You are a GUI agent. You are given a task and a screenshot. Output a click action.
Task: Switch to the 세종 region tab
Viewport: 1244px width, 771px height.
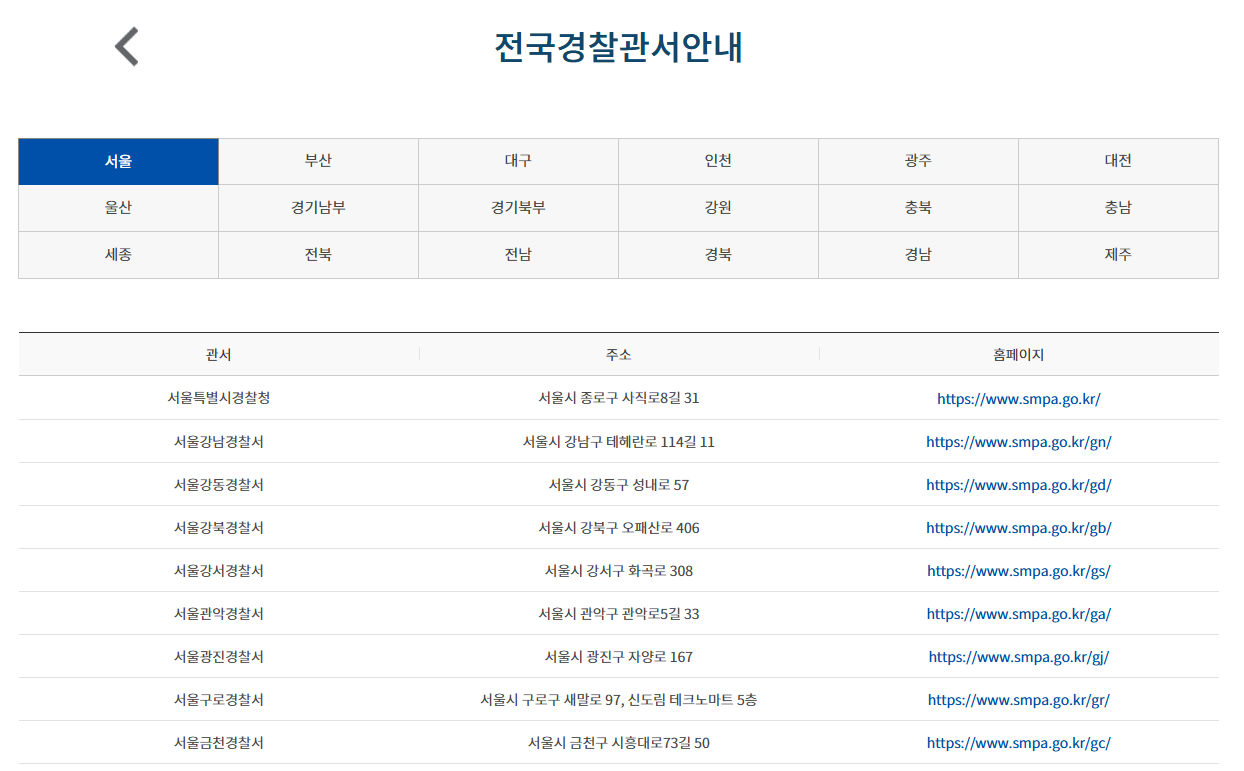click(118, 254)
